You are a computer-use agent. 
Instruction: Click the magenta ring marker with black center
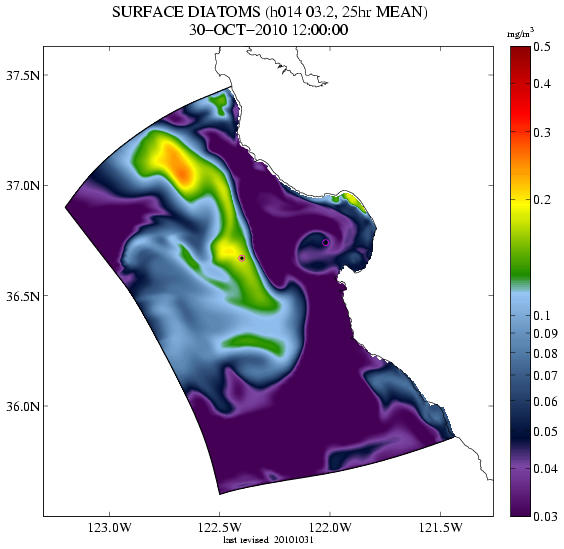click(242, 258)
